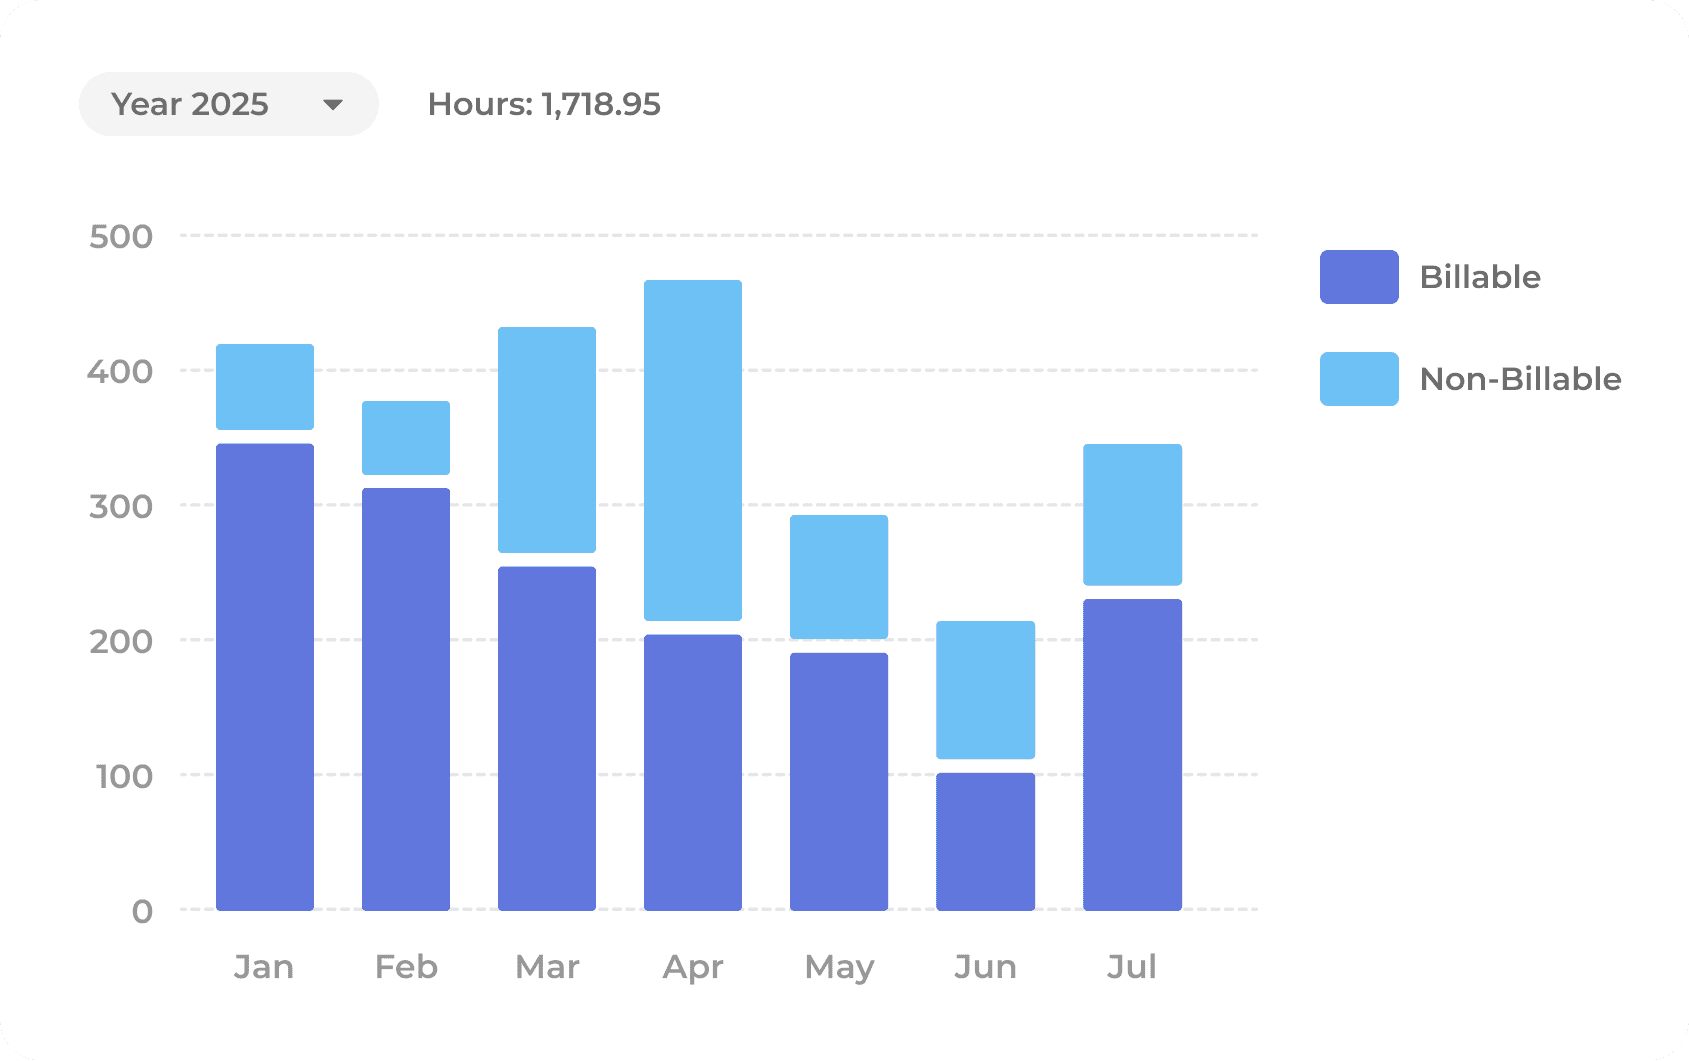This screenshot has height=1061, width=1689.
Task: Click the 0 baseline value on the y-axis
Action: pyautogui.click(x=141, y=910)
